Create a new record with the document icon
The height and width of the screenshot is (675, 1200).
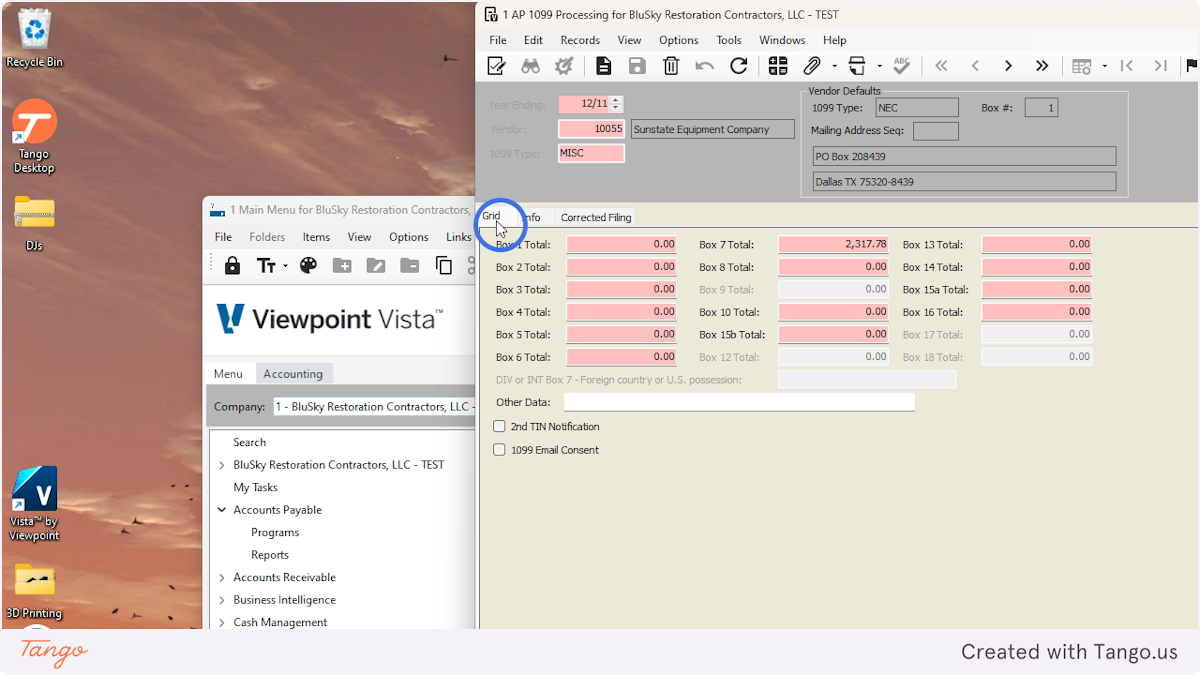tap(603, 66)
